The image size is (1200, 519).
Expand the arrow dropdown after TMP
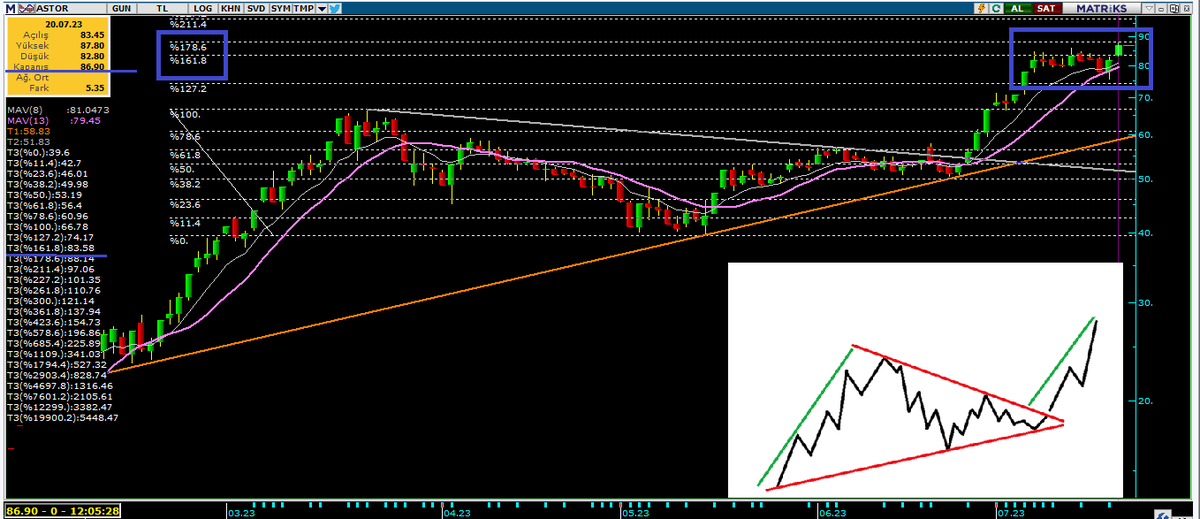coord(322,7)
